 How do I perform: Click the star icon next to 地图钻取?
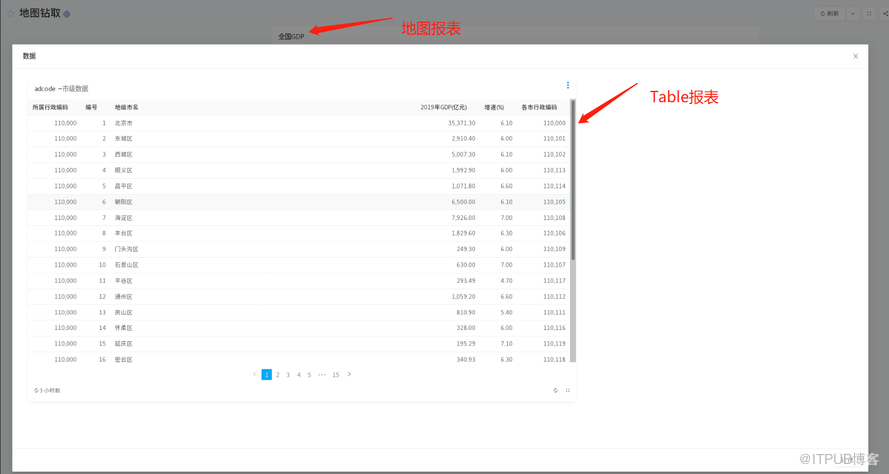67,14
